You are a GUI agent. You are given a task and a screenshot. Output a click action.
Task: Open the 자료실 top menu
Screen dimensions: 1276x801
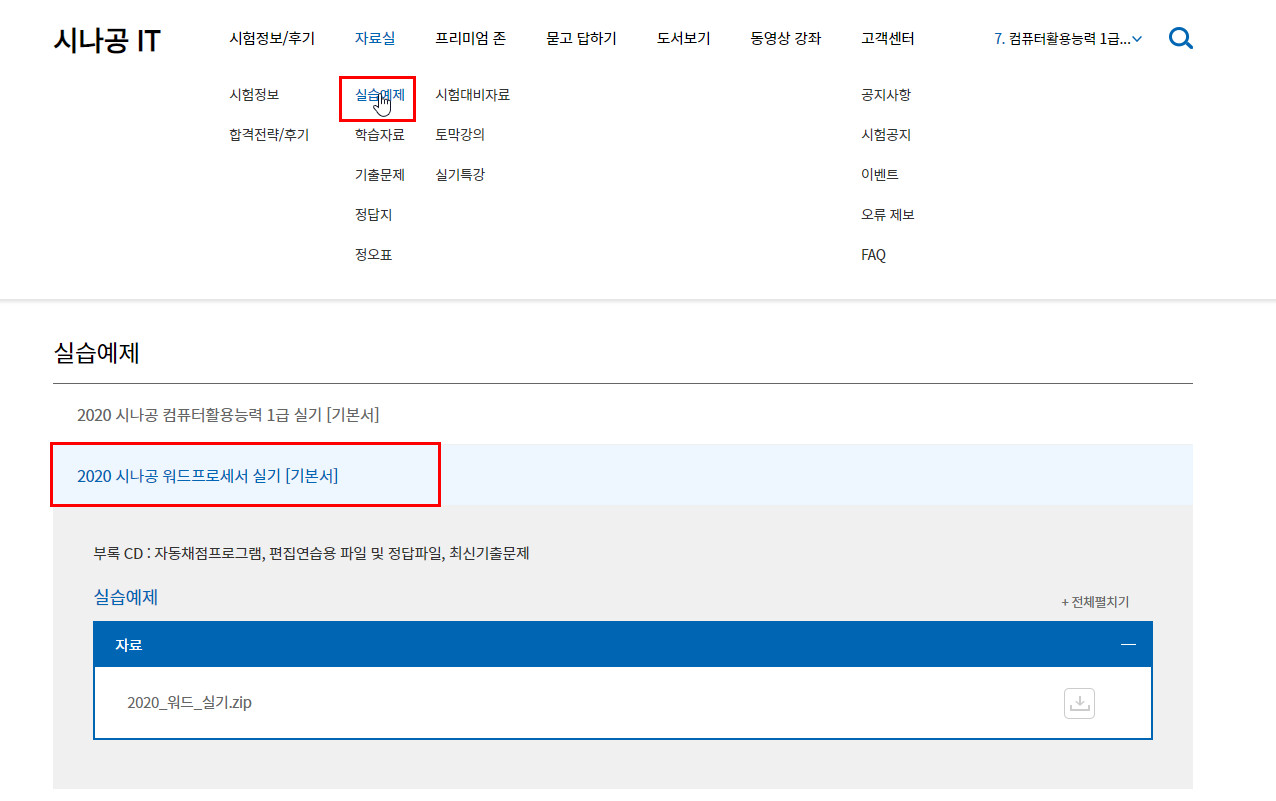(x=375, y=39)
